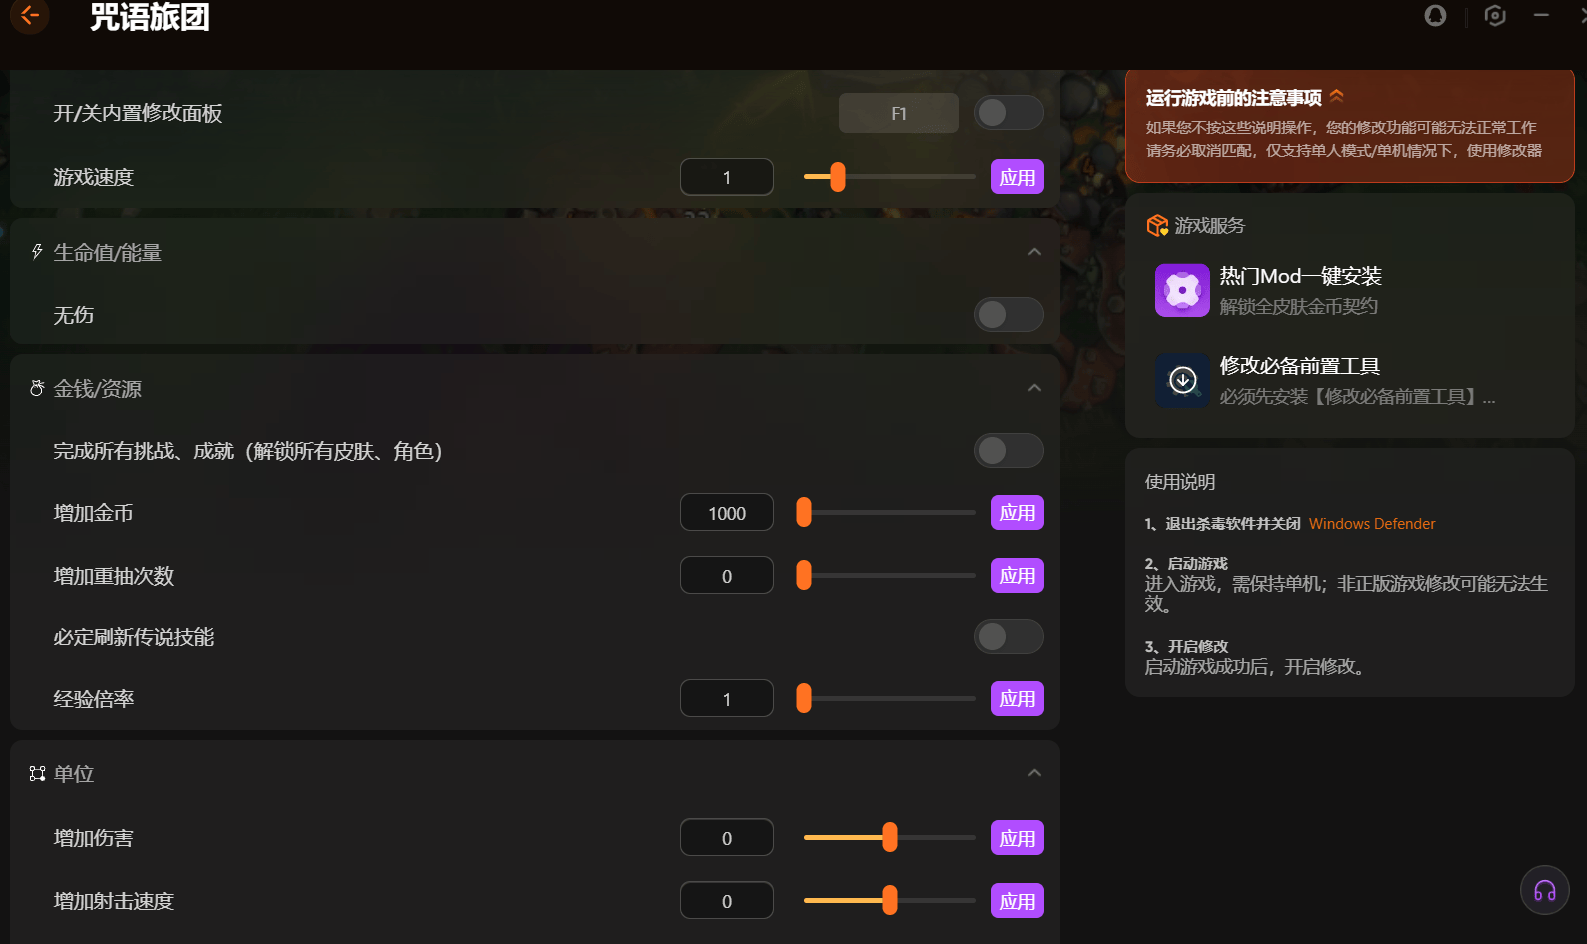Image resolution: width=1587 pixels, height=944 pixels.
Task: Enable 完成所有挑战、成就 toggle
Action: 1008,451
